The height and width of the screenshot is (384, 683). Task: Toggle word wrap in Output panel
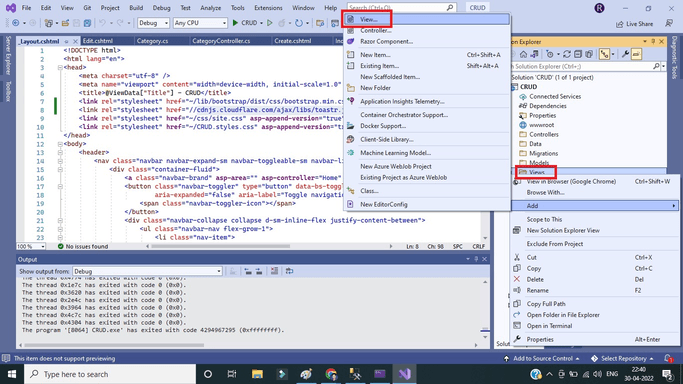(289, 271)
